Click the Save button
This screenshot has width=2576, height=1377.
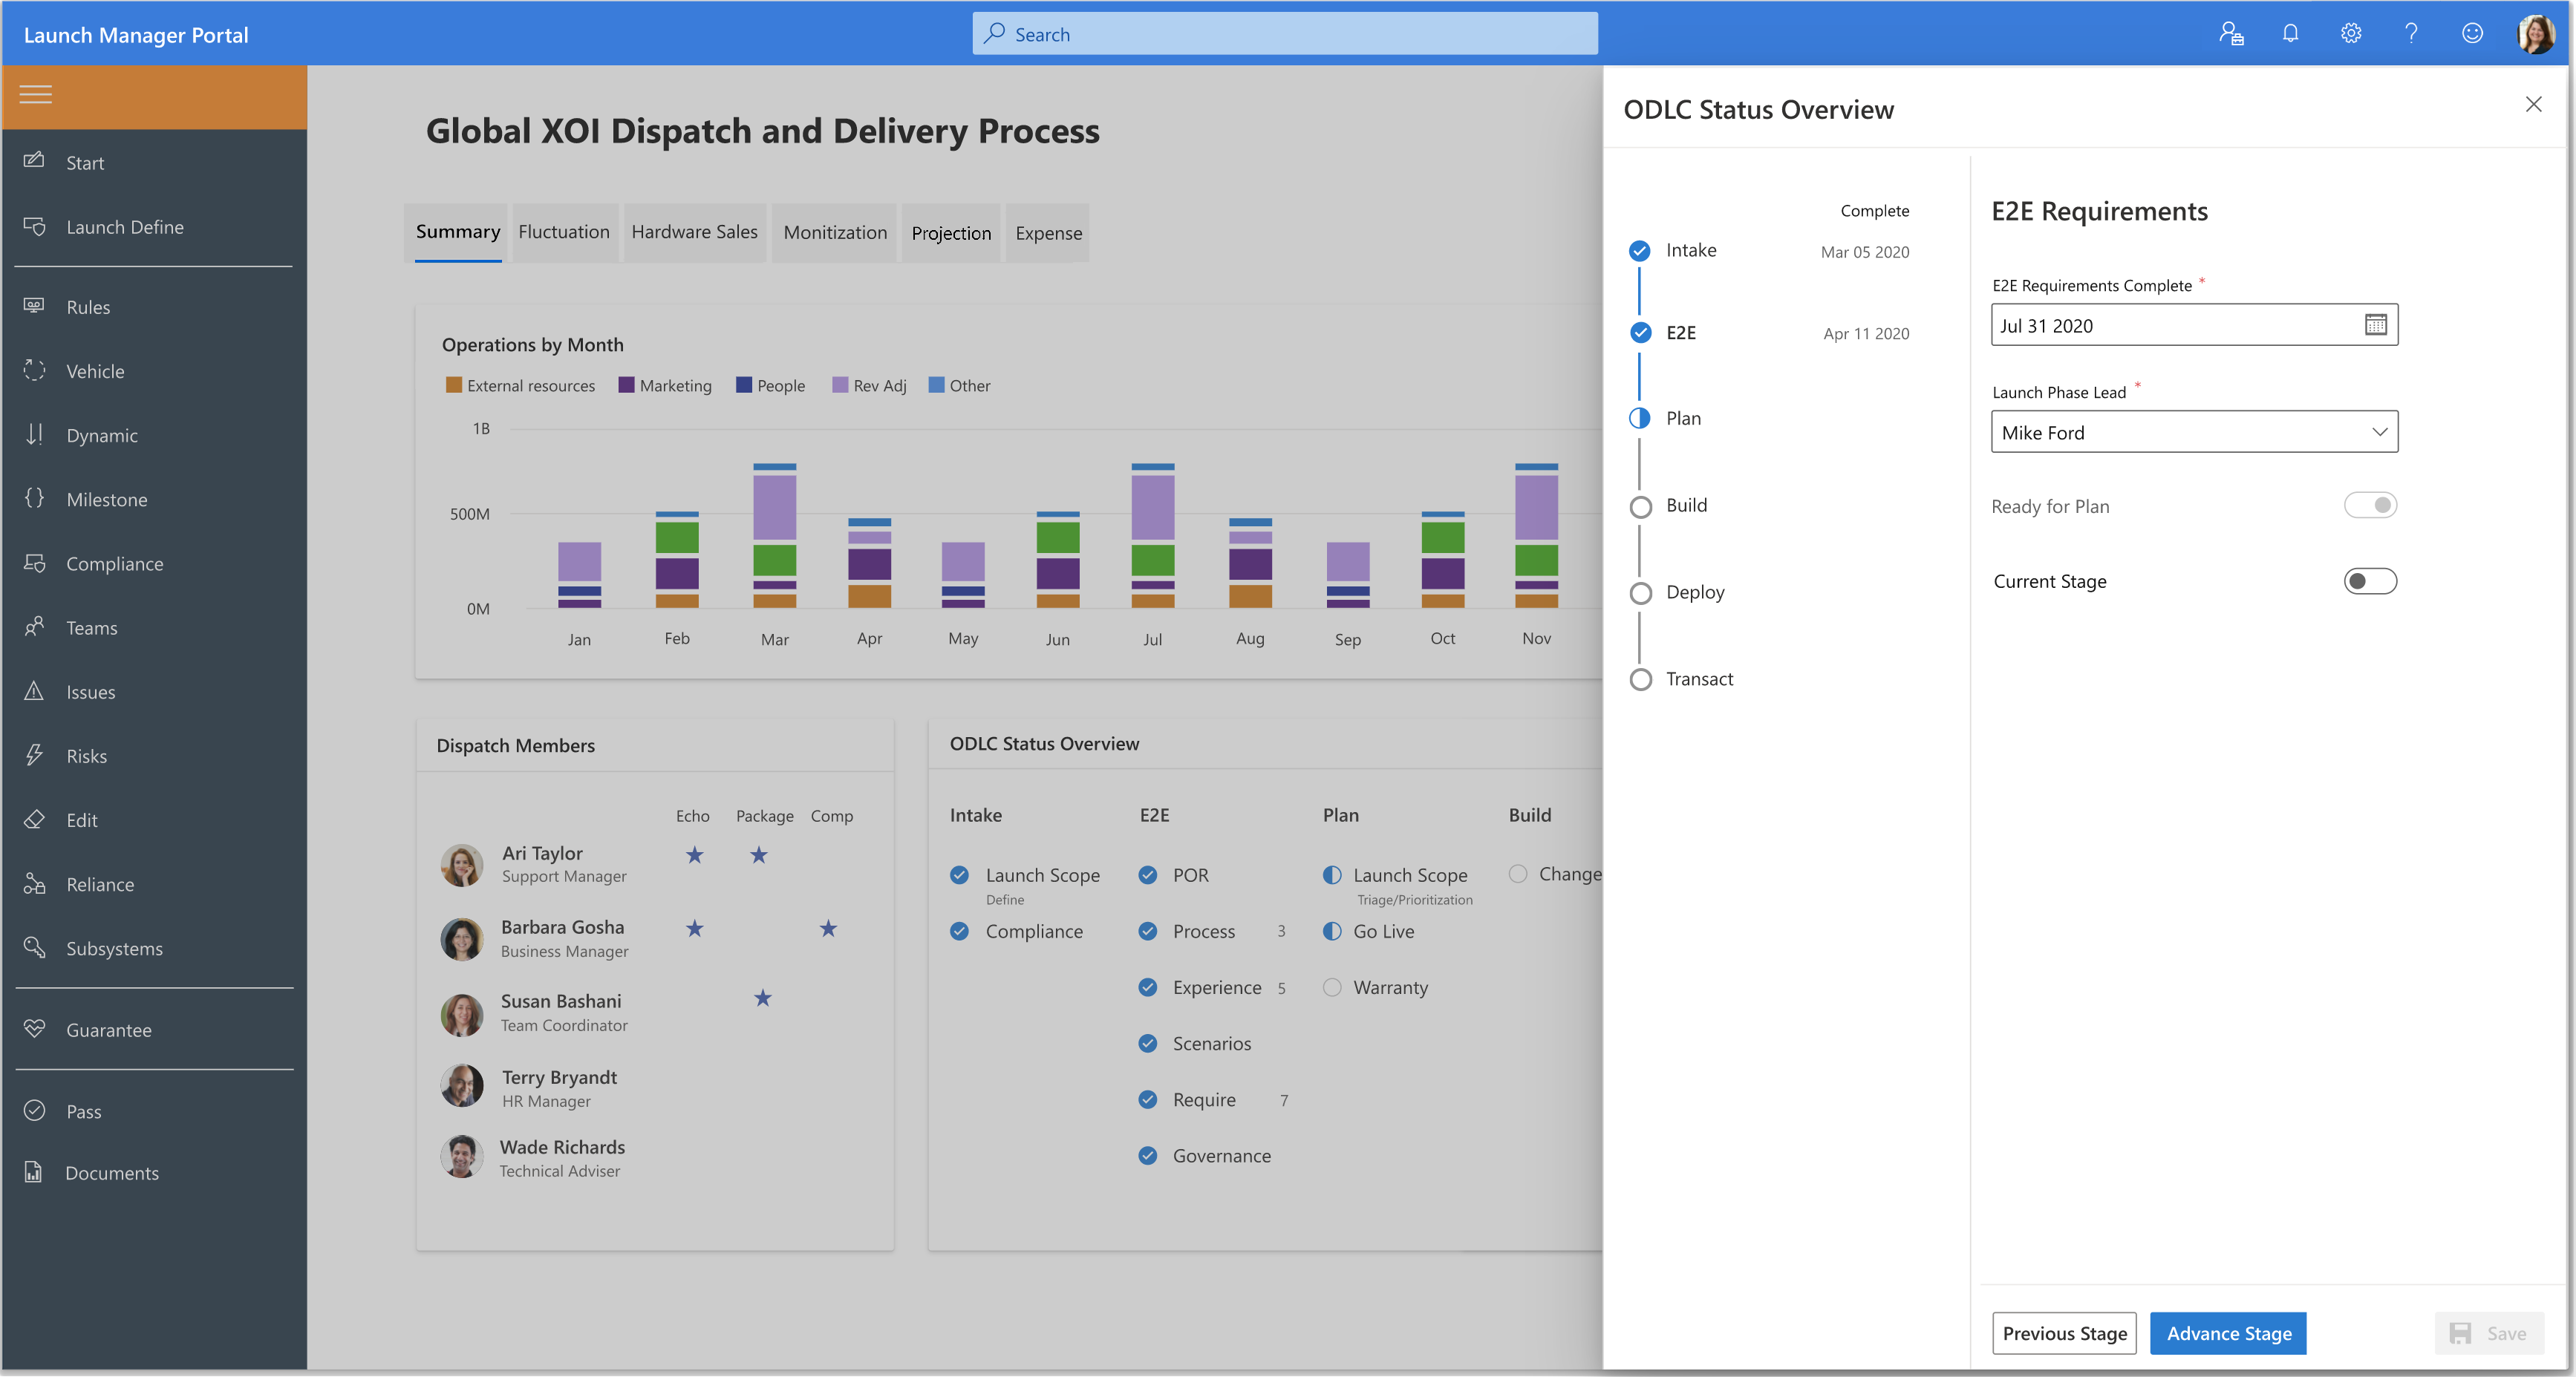click(x=2488, y=1333)
